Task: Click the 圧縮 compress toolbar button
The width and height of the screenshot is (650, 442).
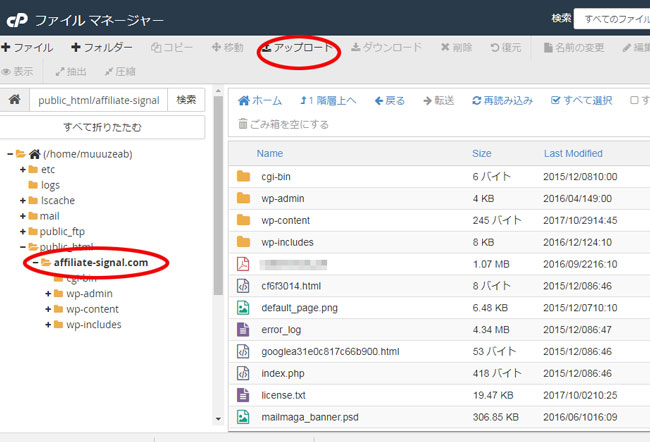Action: pos(120,72)
